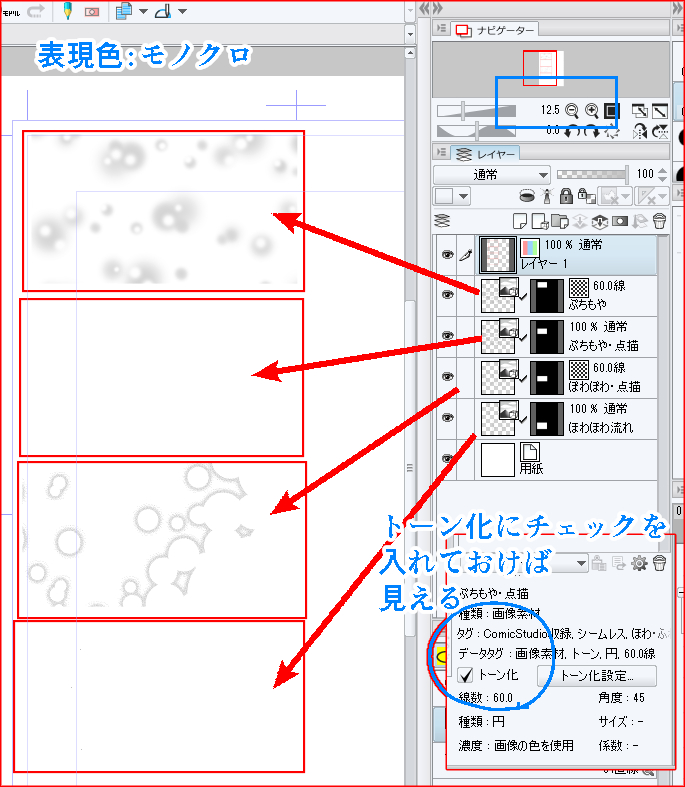Open the ruler display range dropdown

point(651,196)
